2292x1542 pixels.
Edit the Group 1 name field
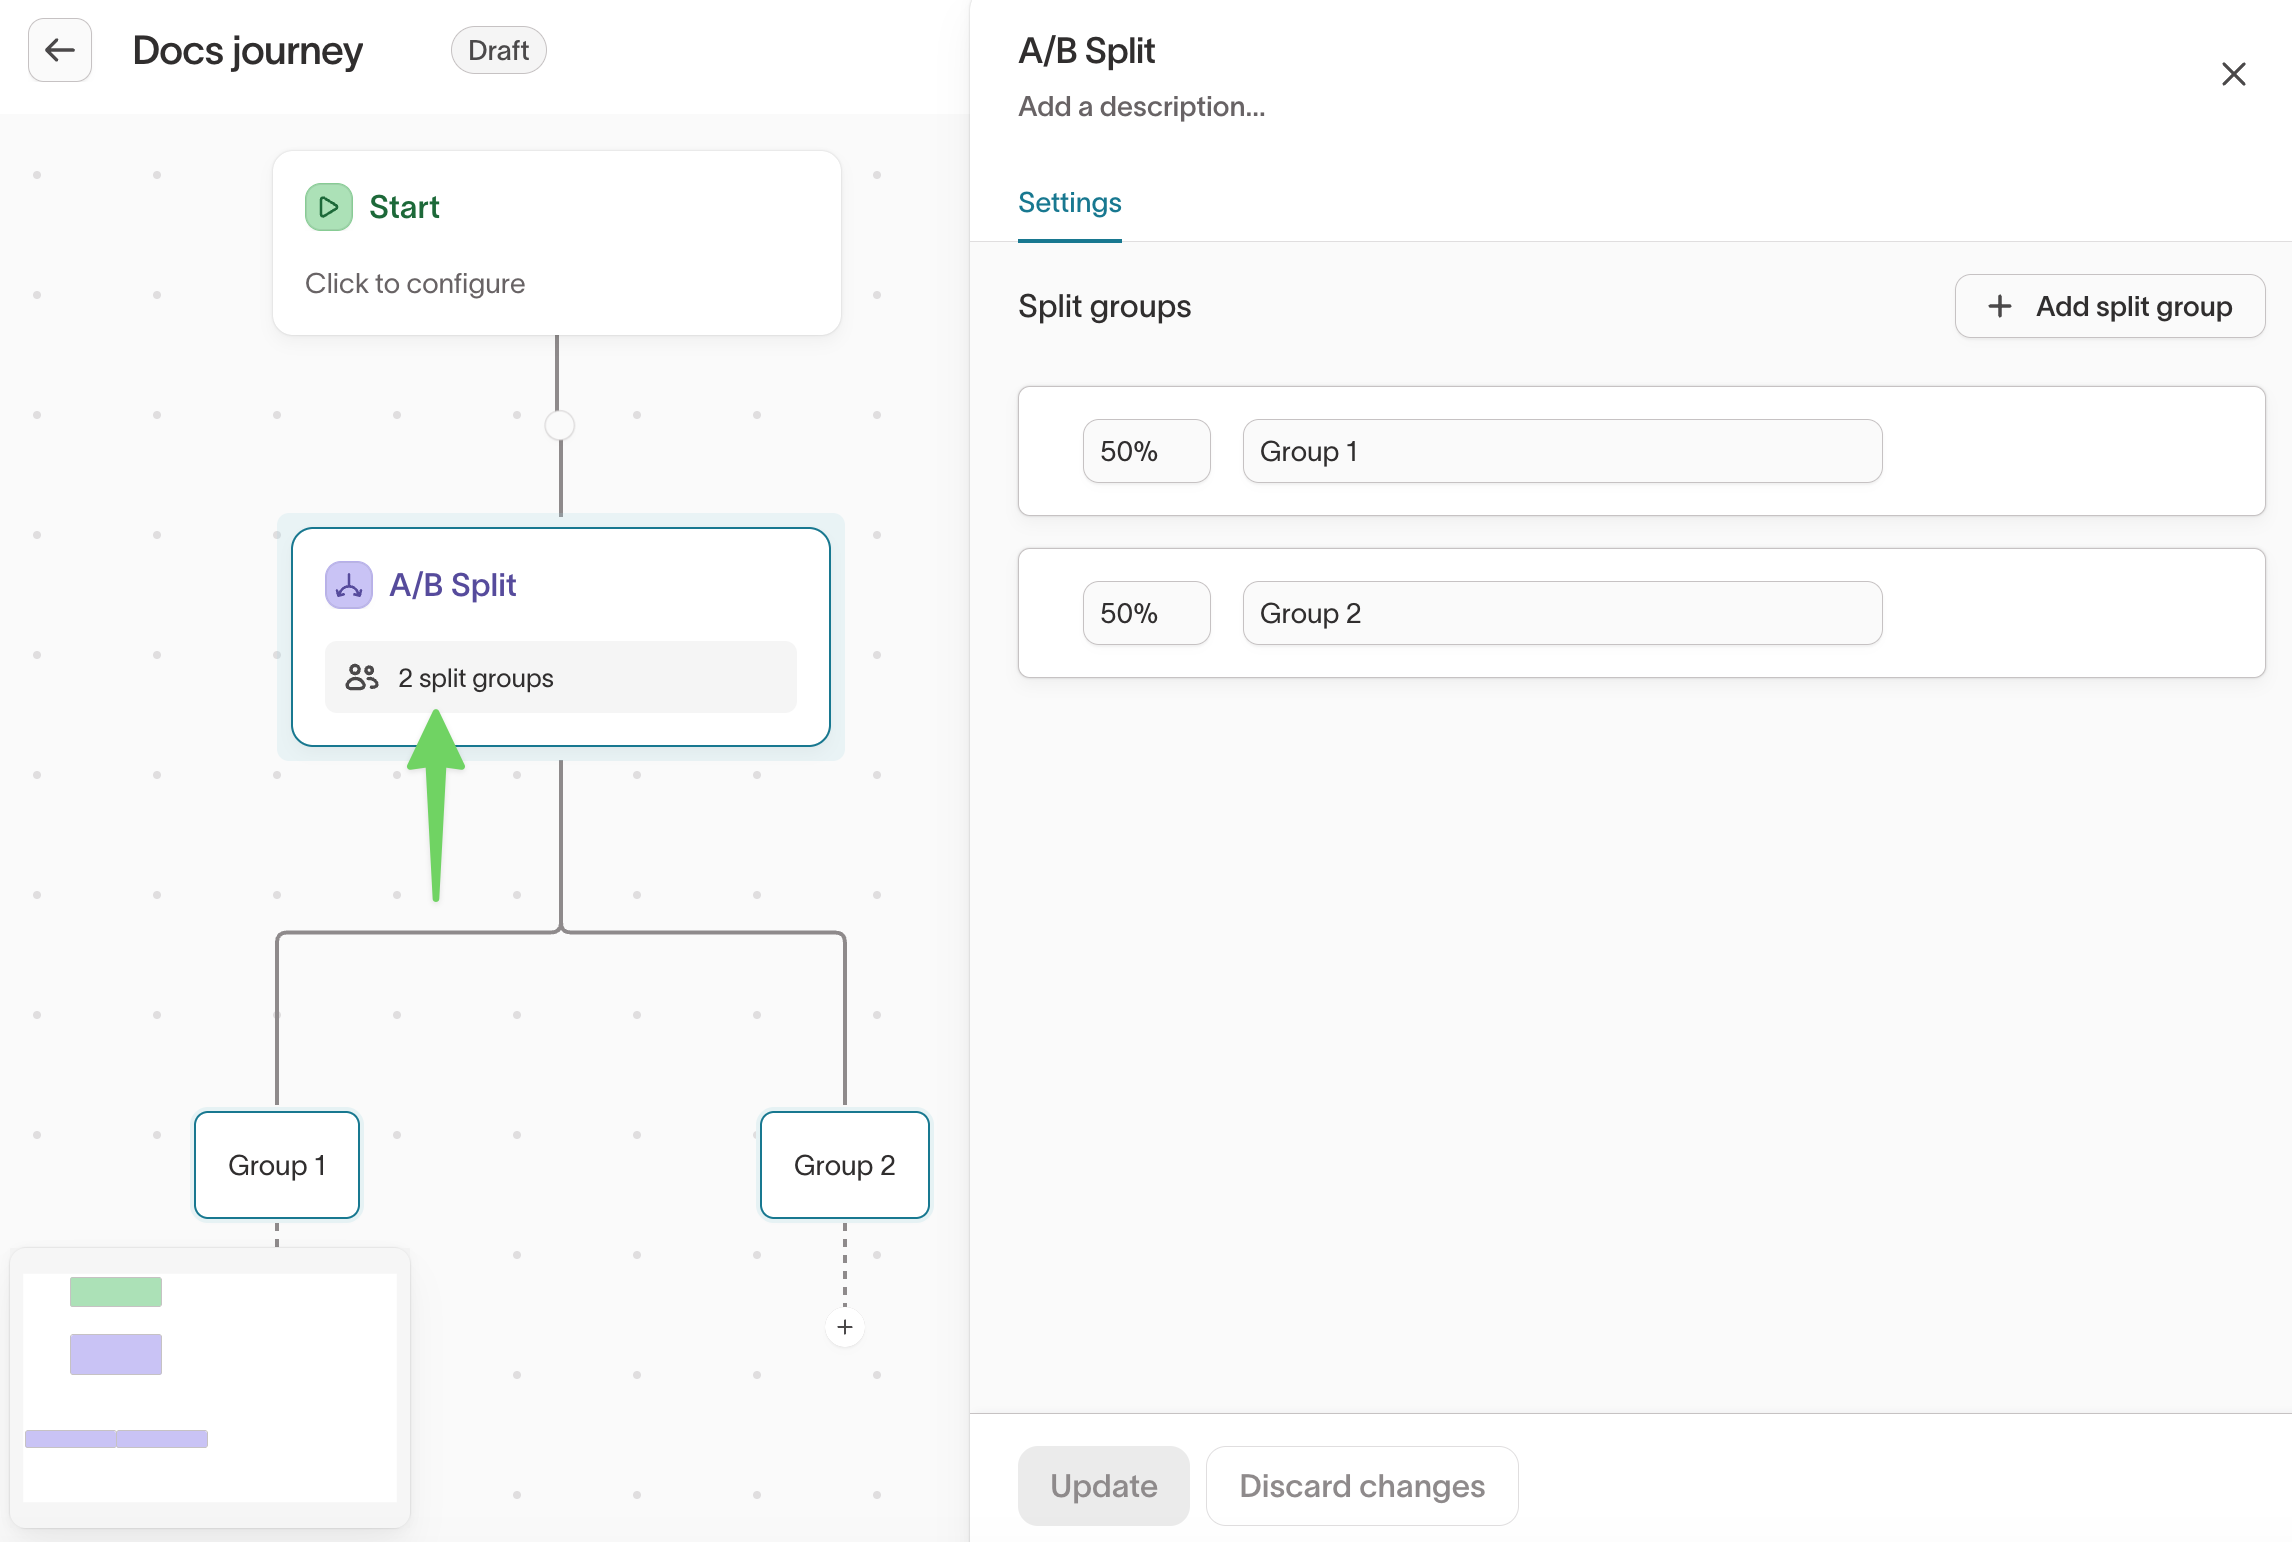pos(1561,451)
